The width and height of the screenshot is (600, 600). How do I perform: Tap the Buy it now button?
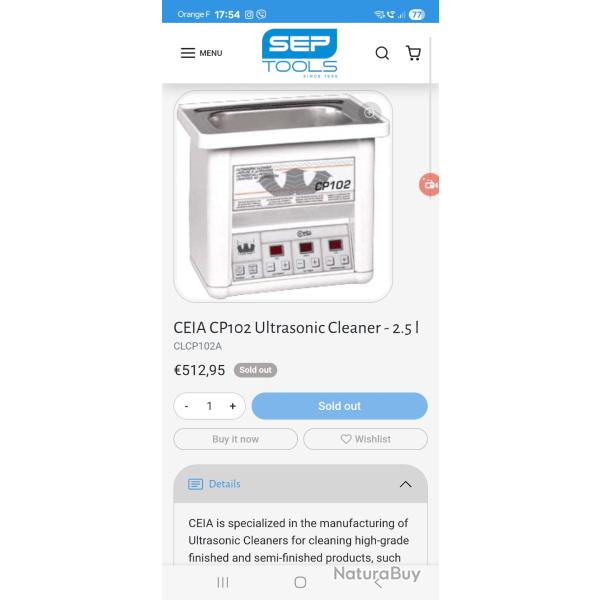[x=235, y=439]
